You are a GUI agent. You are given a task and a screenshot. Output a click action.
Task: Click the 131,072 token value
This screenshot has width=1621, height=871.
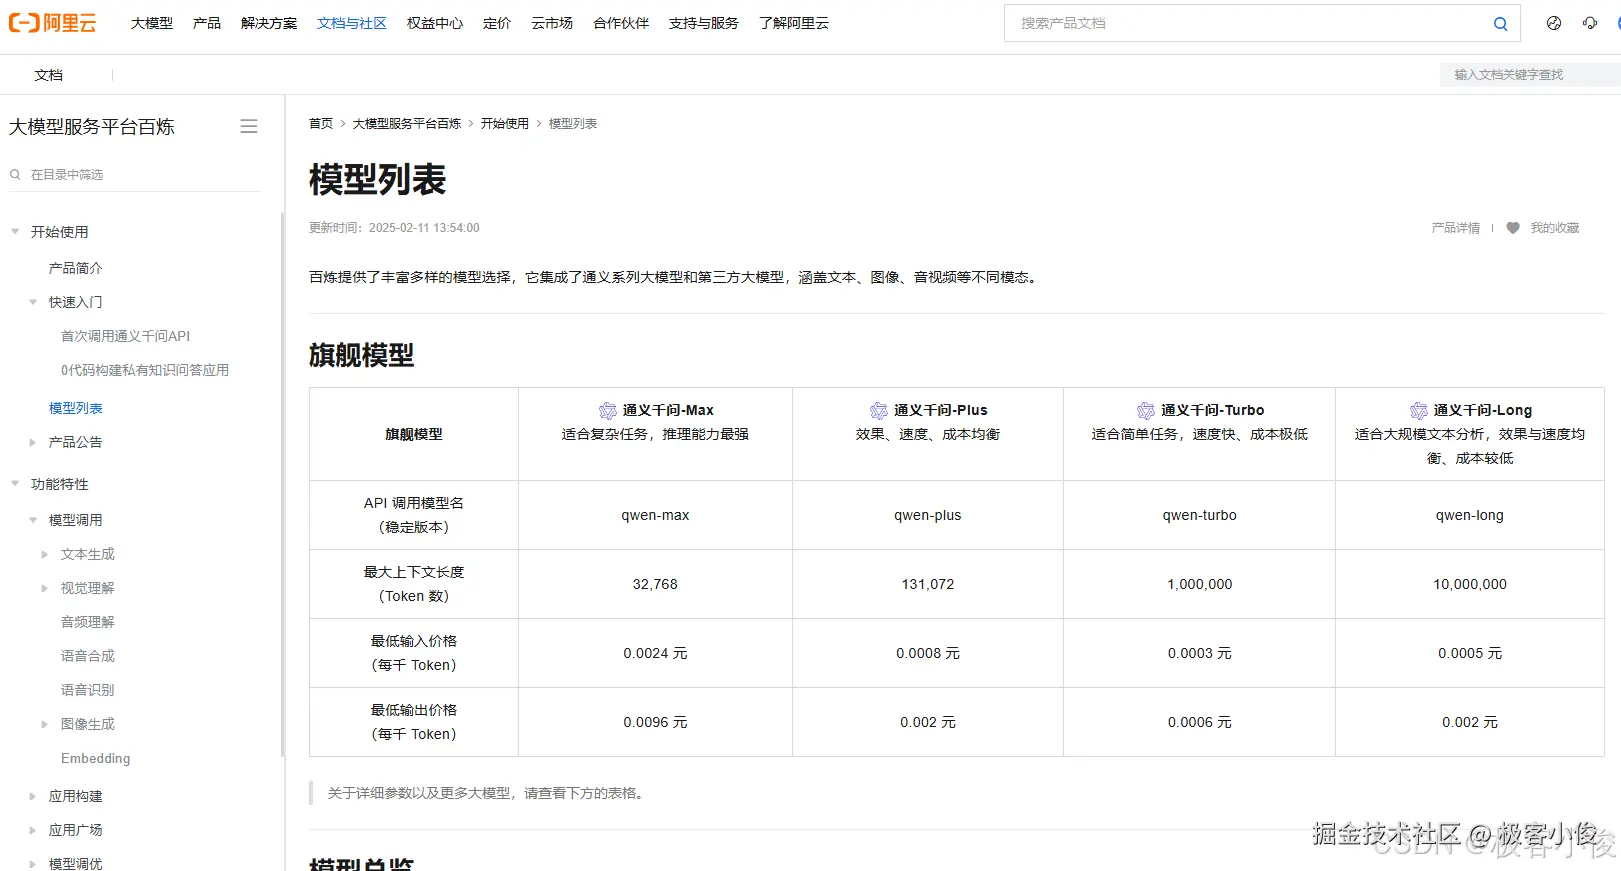tap(927, 584)
